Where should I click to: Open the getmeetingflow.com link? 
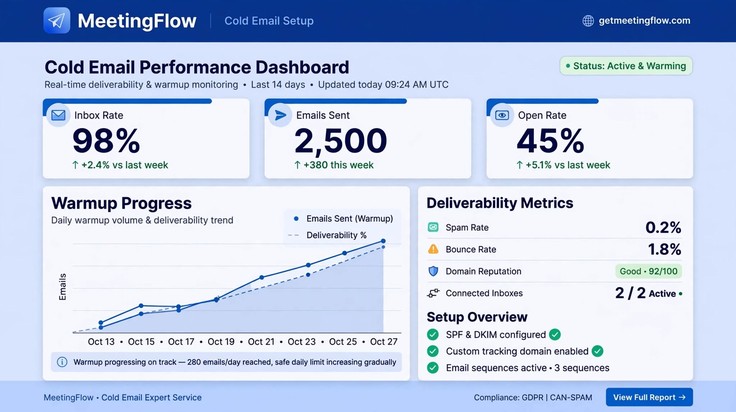644,21
